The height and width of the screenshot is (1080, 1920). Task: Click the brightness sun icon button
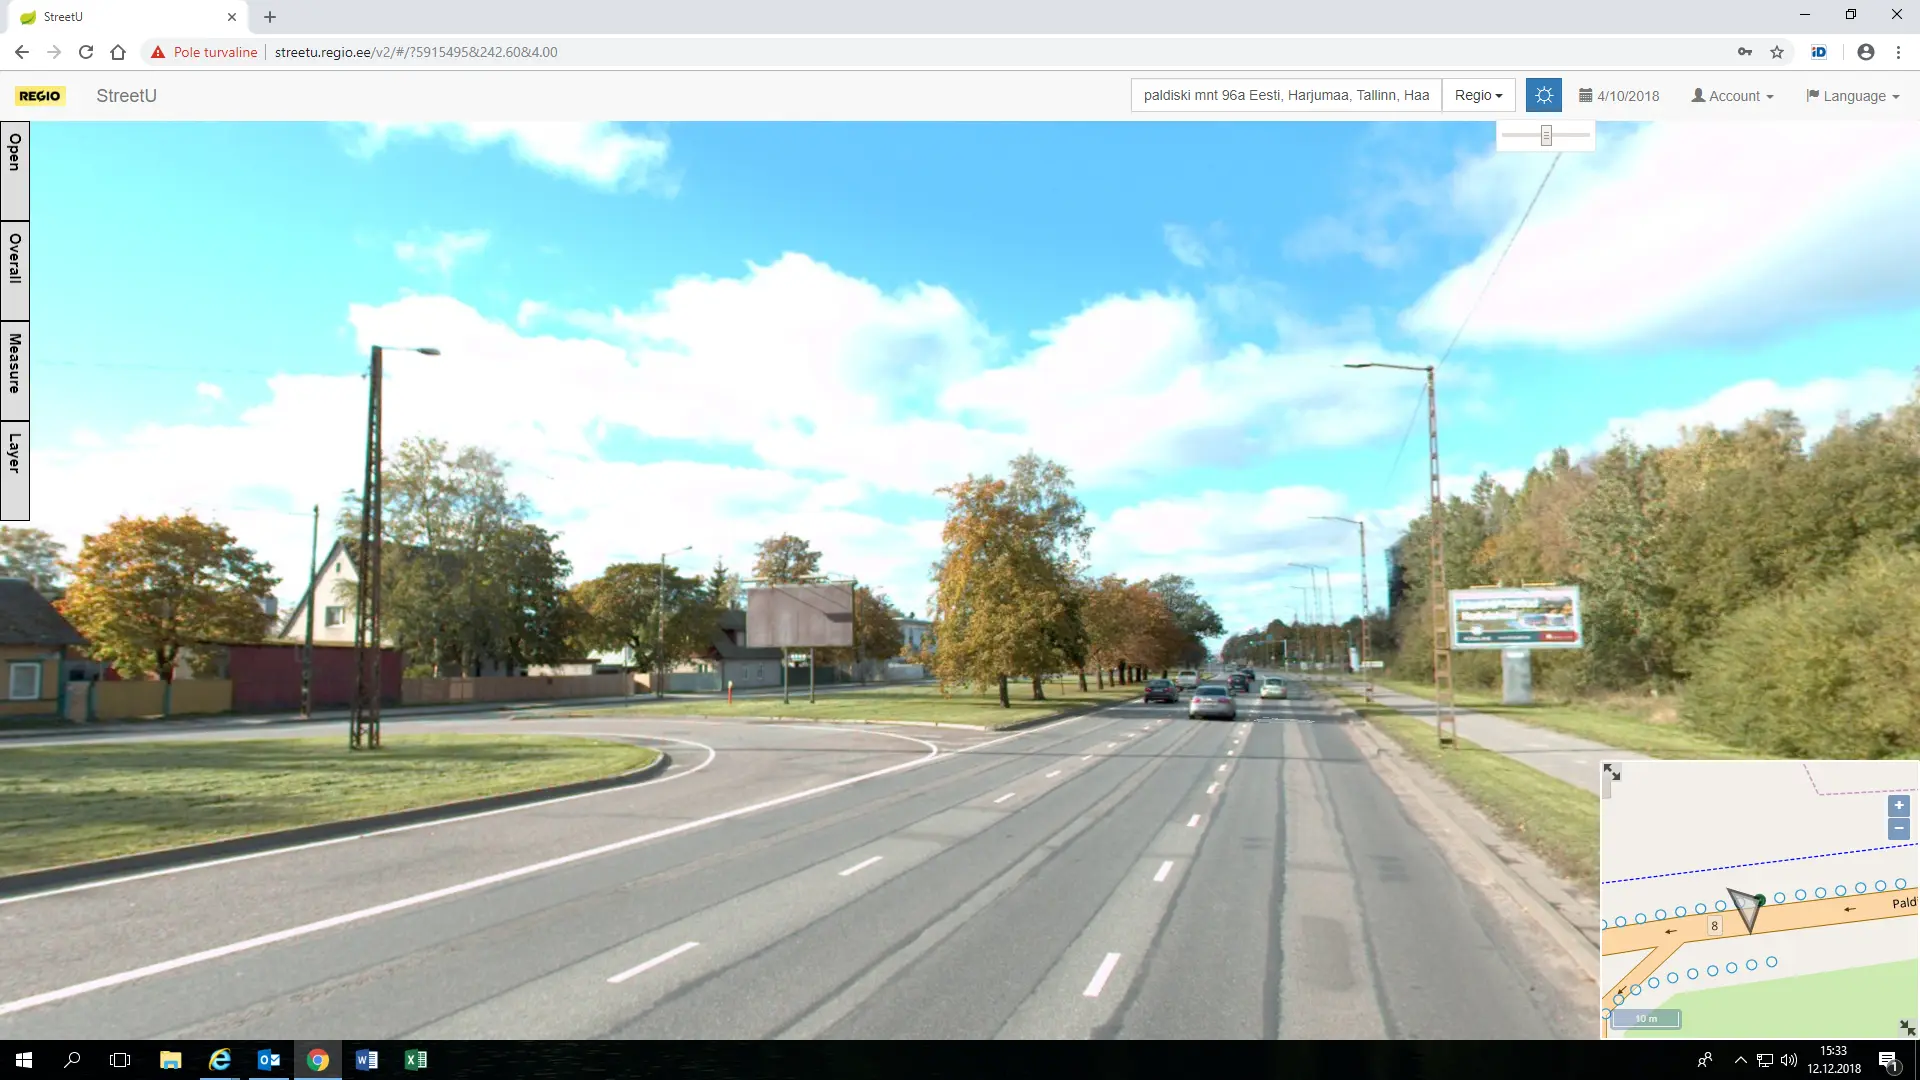point(1544,95)
